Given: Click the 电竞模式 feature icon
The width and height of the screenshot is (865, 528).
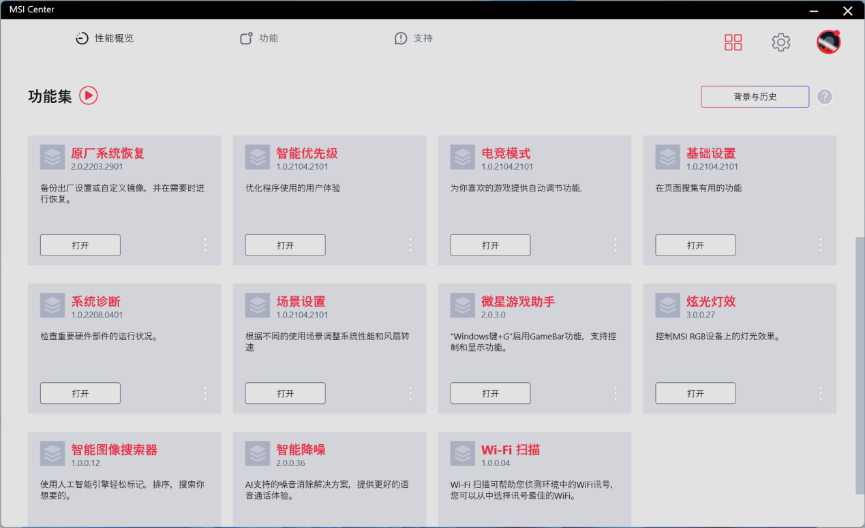Looking at the screenshot, I should 463,157.
